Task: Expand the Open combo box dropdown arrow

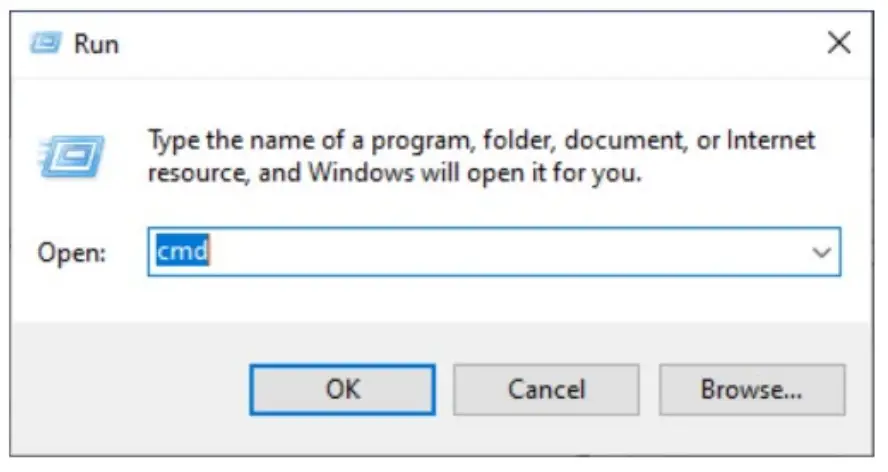Action: click(x=822, y=253)
